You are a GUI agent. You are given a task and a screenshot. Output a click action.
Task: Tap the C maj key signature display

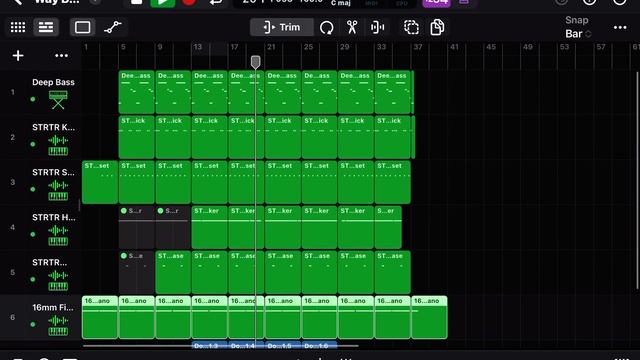[x=341, y=3]
